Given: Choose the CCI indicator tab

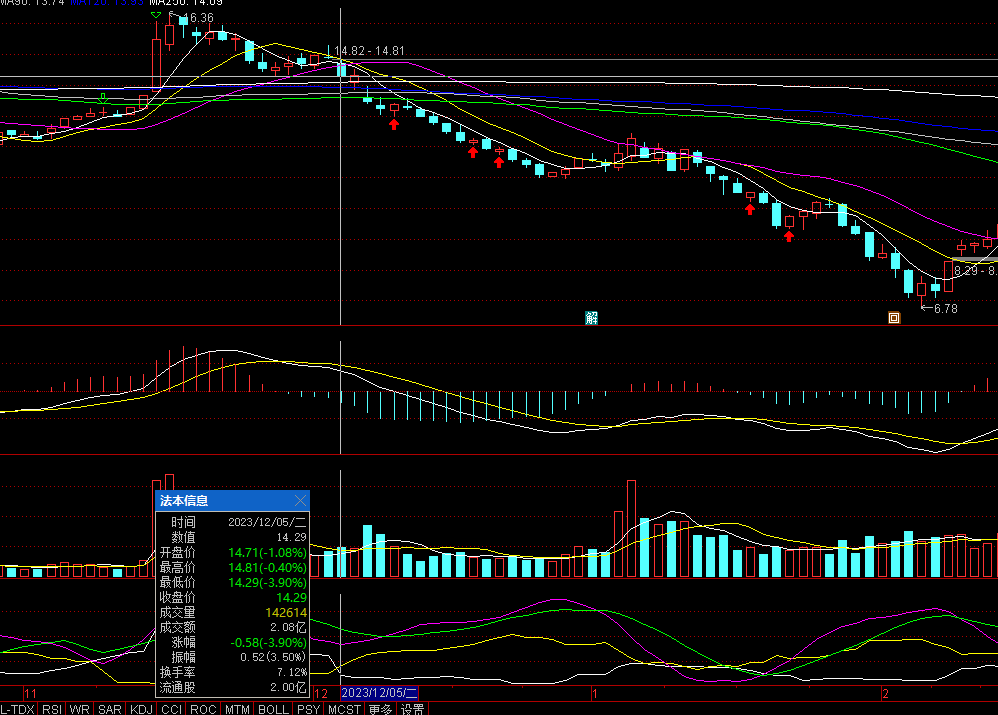Looking at the screenshot, I should coord(171,709).
